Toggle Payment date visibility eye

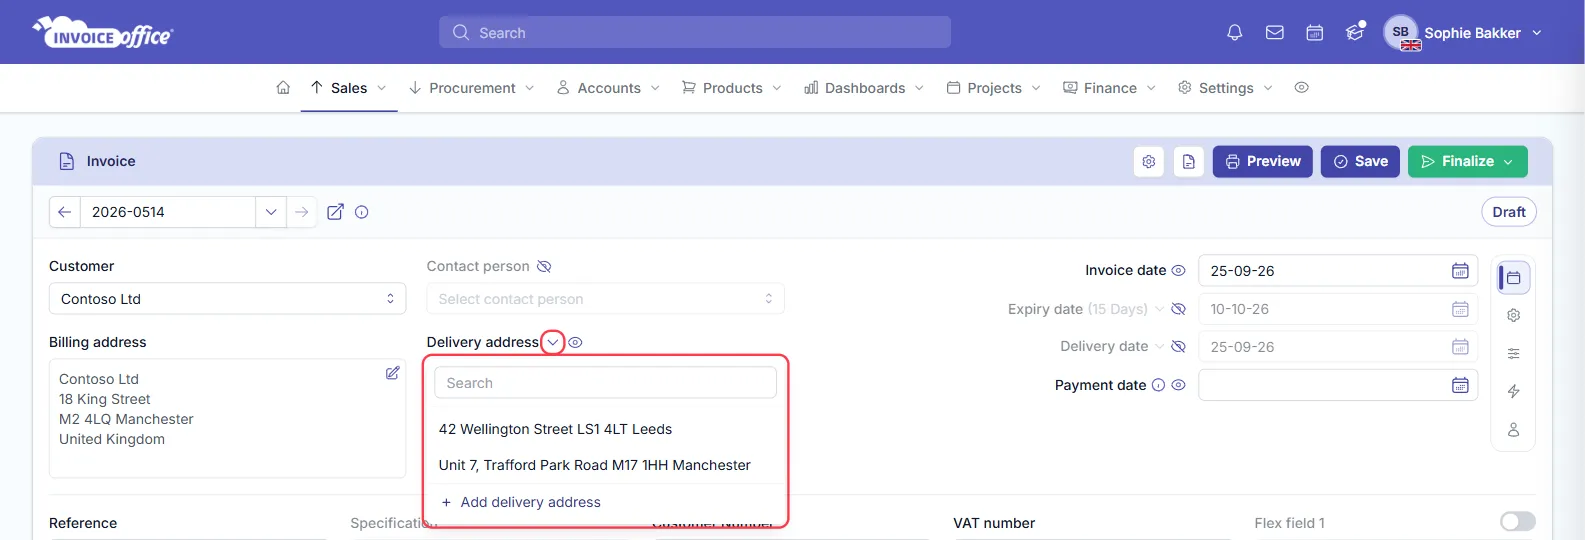(1179, 385)
